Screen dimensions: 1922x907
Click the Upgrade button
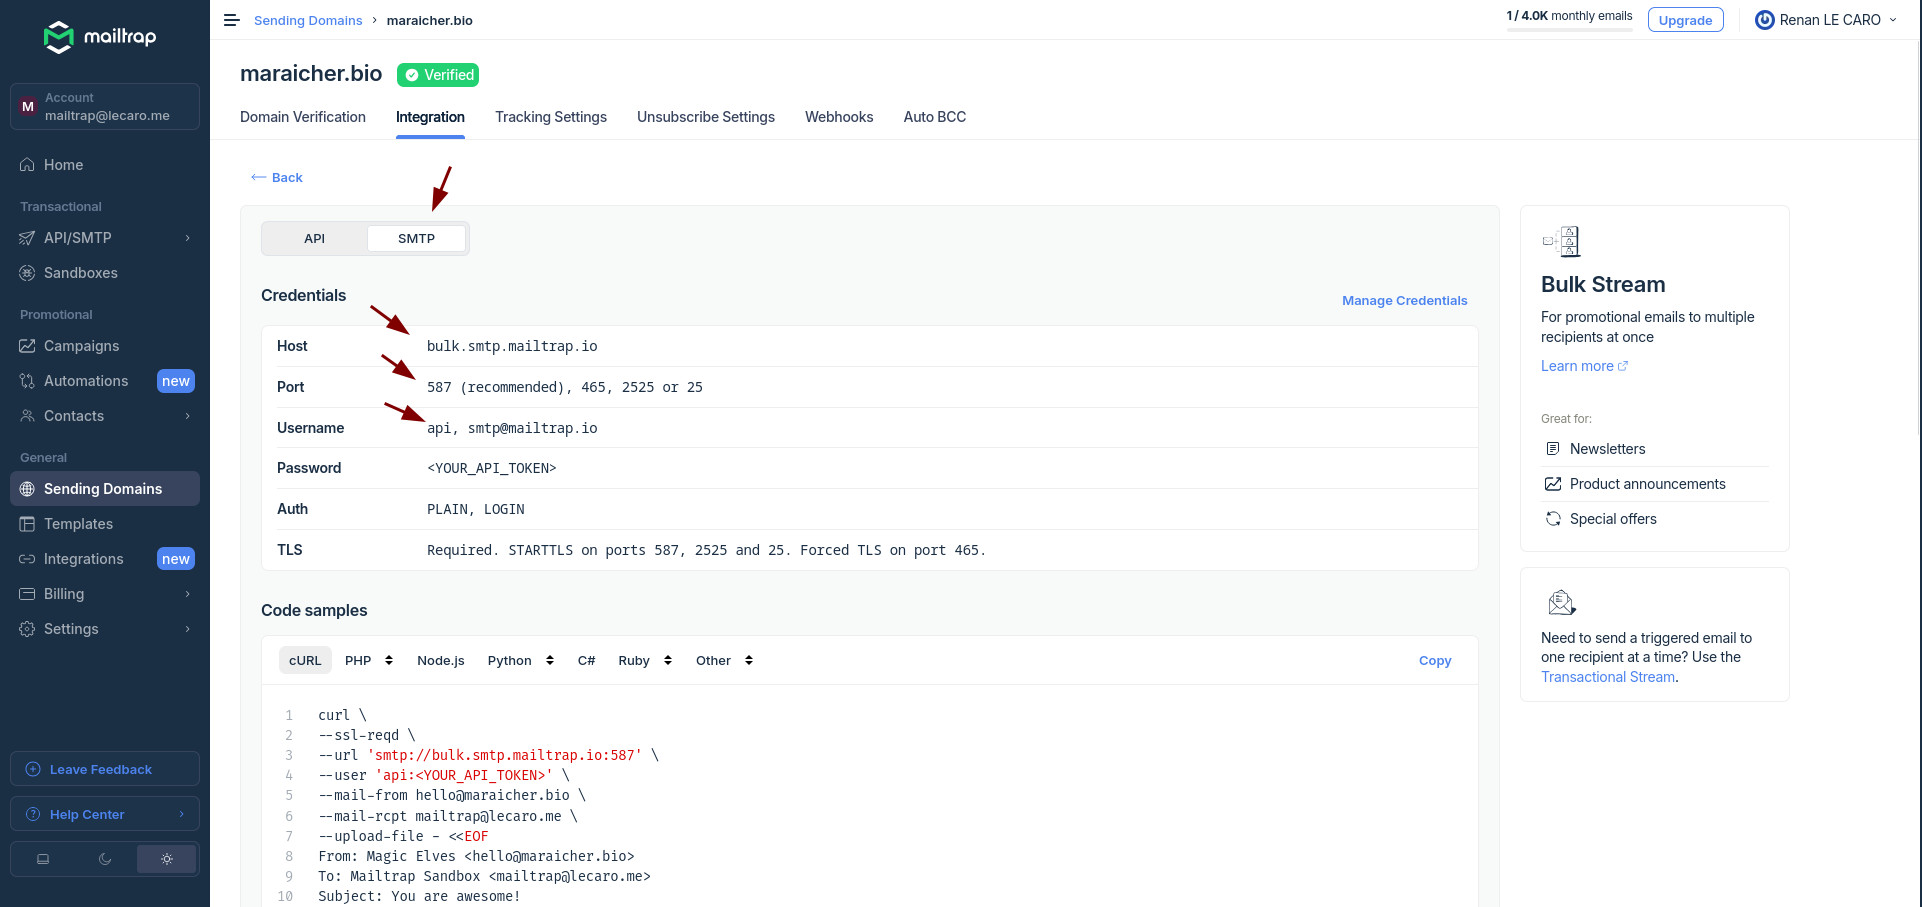coord(1685,20)
